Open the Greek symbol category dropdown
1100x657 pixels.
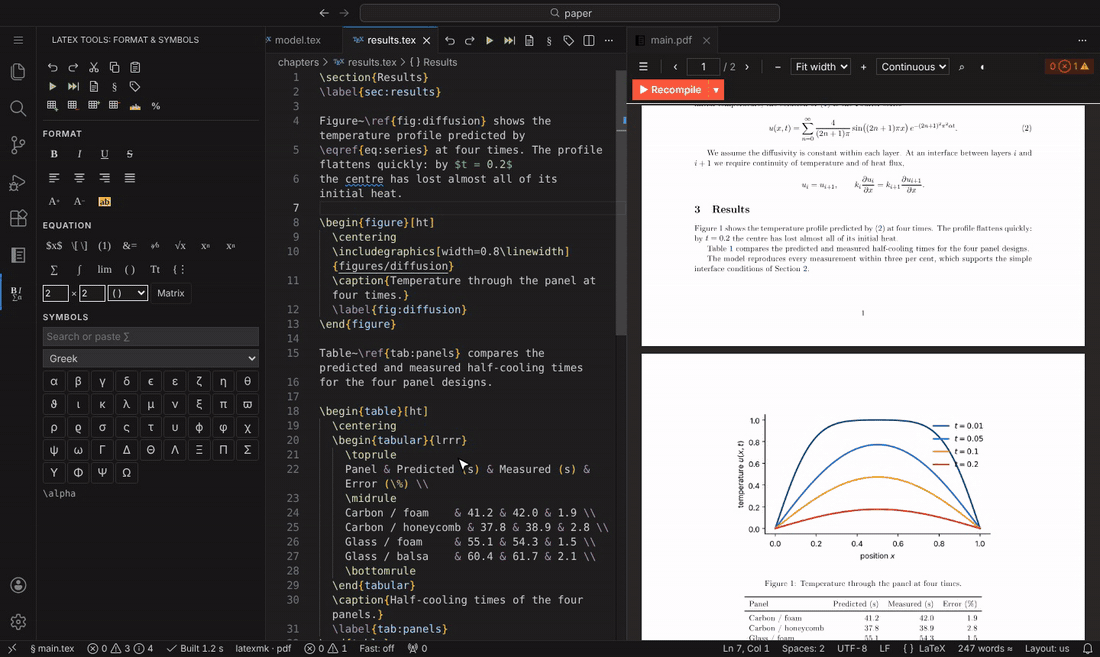pos(150,358)
